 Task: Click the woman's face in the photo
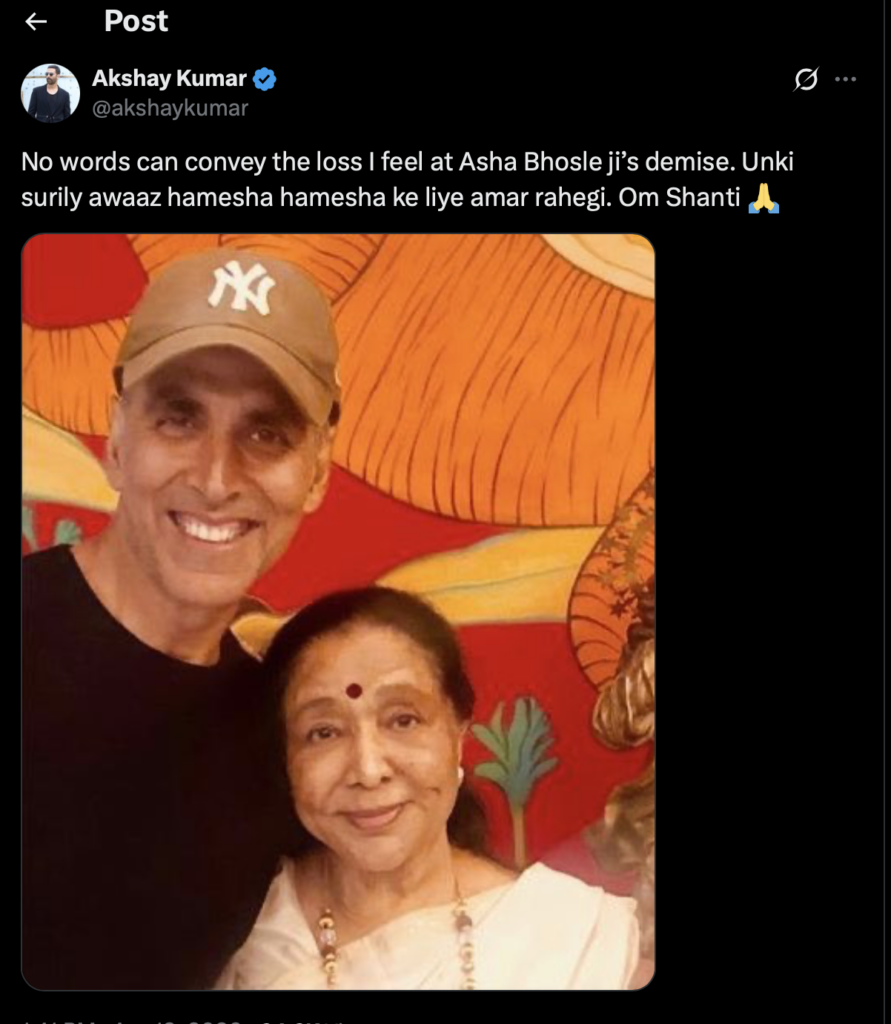point(370,750)
